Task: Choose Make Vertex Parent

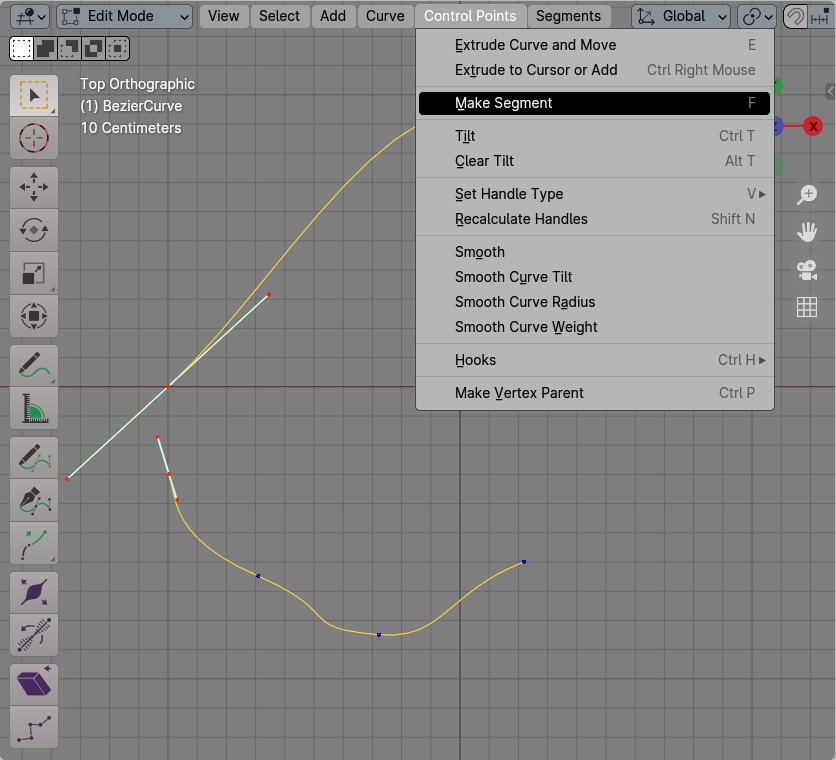Action: tap(594, 393)
